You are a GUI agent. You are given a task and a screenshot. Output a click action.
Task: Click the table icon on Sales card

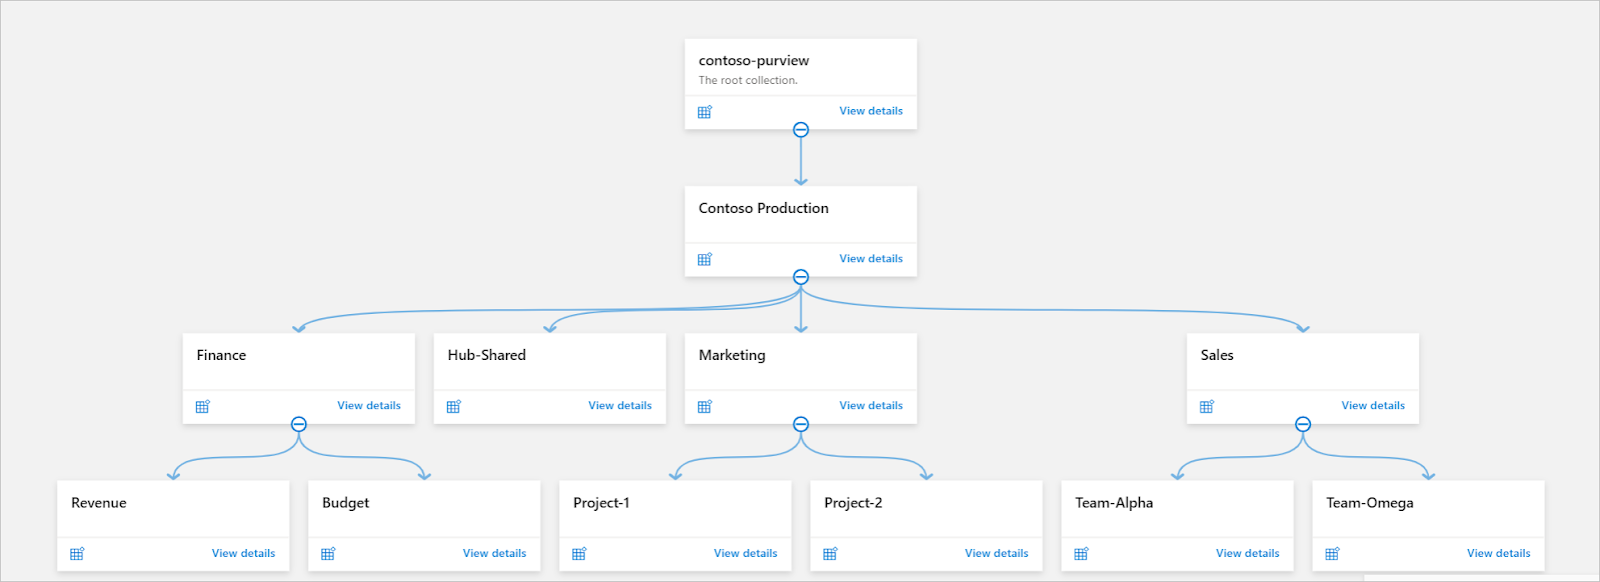tap(1207, 406)
